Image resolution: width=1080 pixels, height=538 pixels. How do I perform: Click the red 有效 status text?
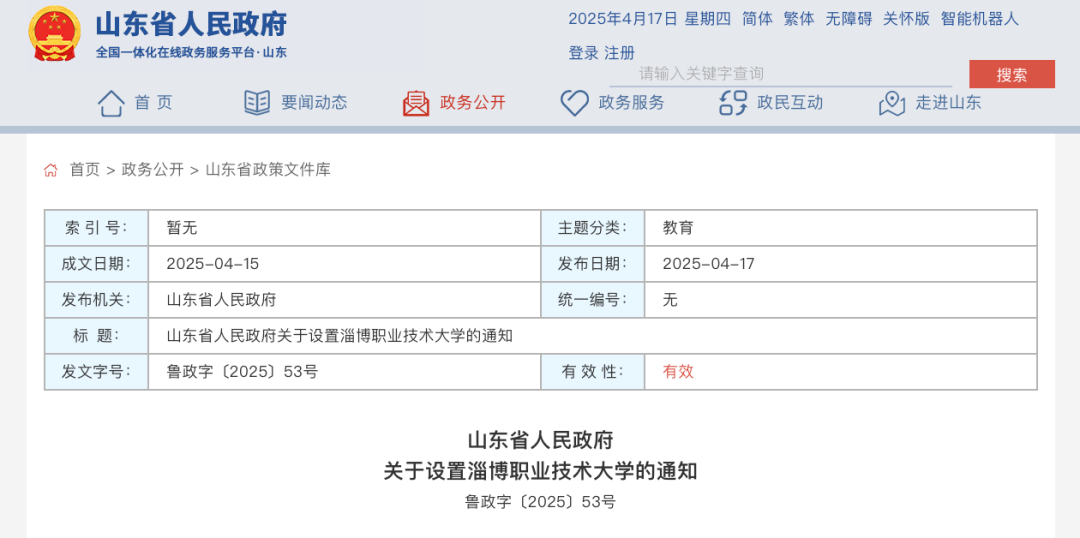click(678, 372)
